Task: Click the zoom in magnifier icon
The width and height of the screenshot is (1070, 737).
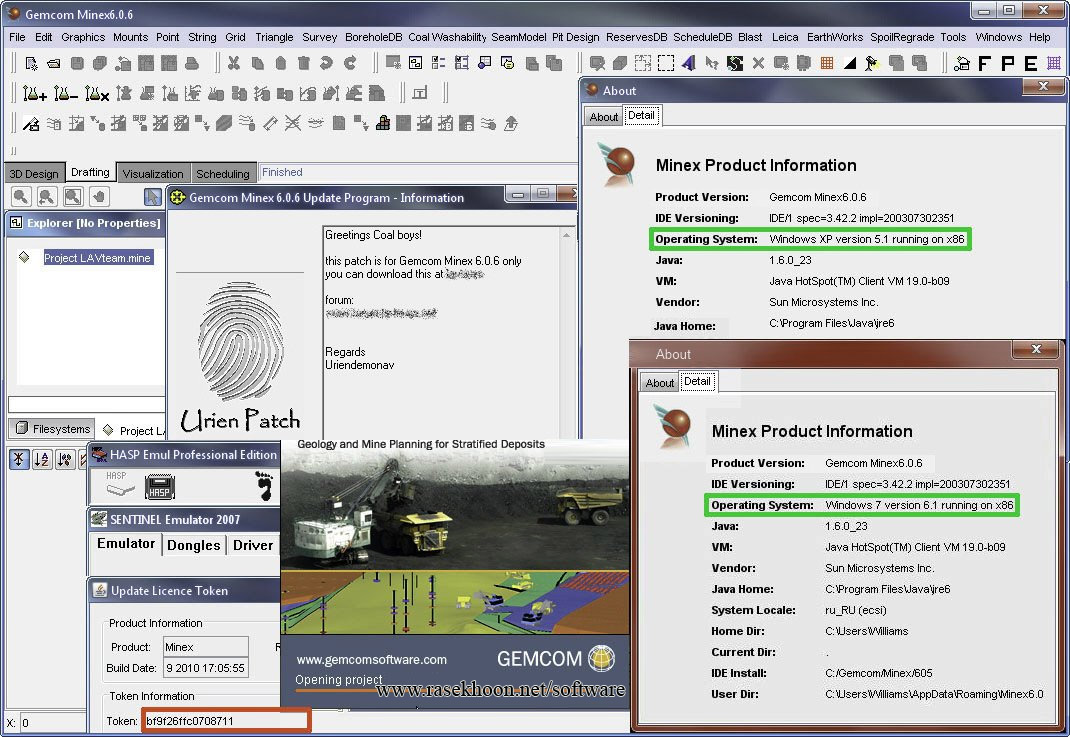Action: pyautogui.click(x=21, y=197)
